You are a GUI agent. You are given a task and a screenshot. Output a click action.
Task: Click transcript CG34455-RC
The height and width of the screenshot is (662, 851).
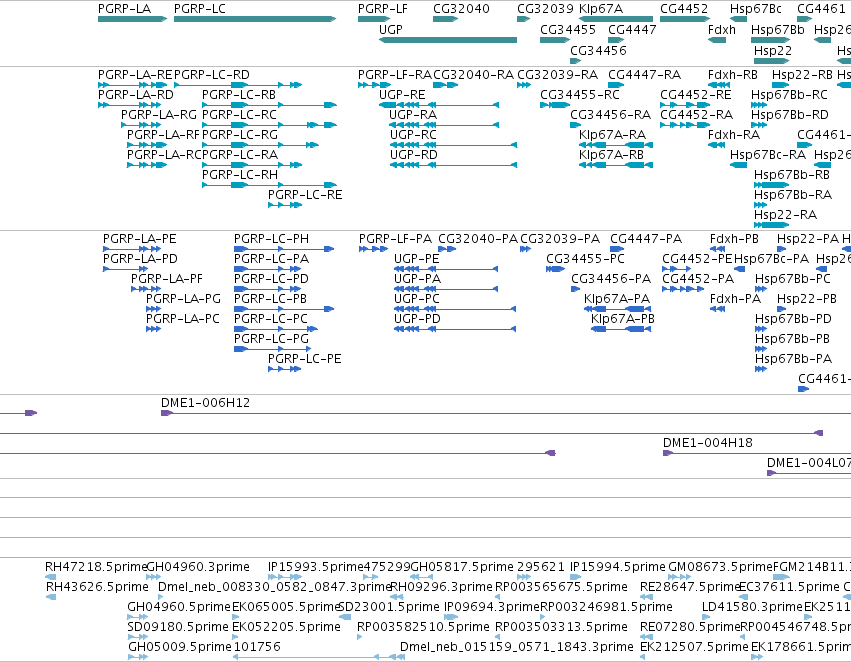[580, 94]
